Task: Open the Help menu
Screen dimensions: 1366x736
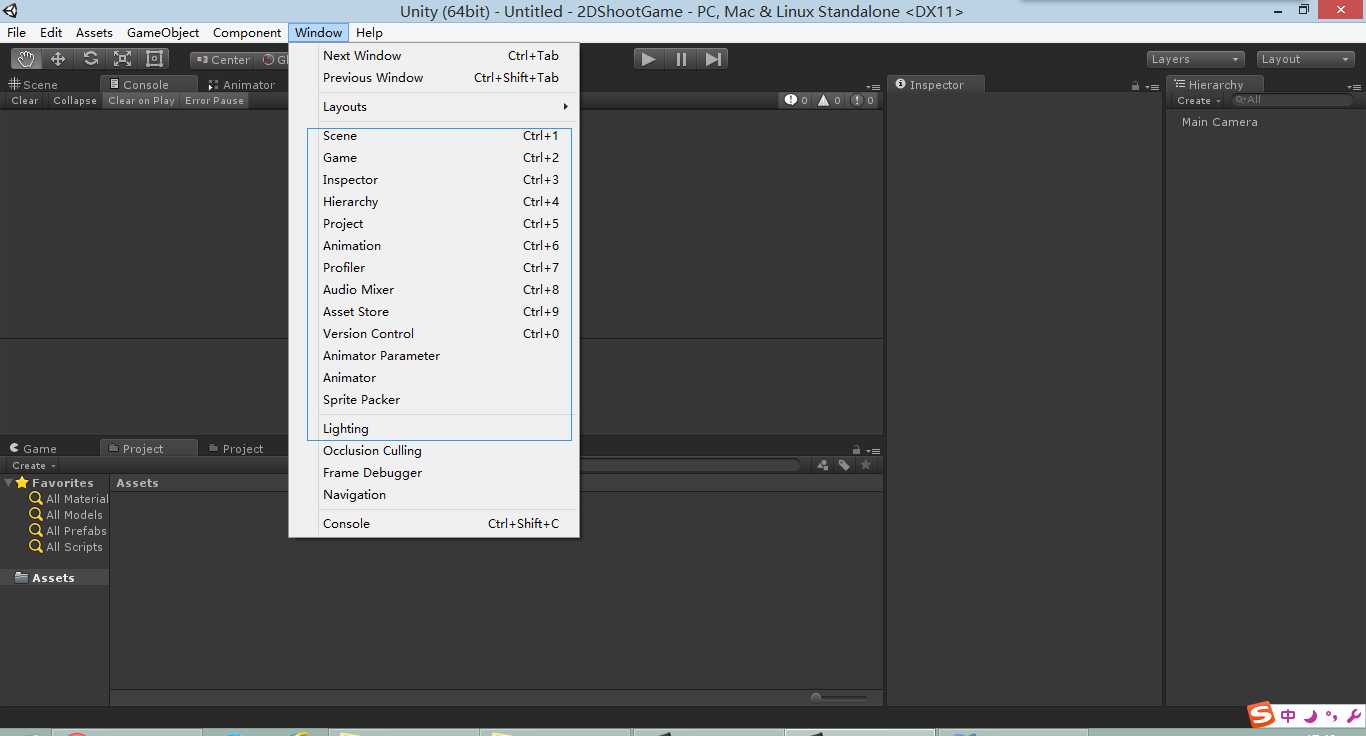Action: coord(369,32)
